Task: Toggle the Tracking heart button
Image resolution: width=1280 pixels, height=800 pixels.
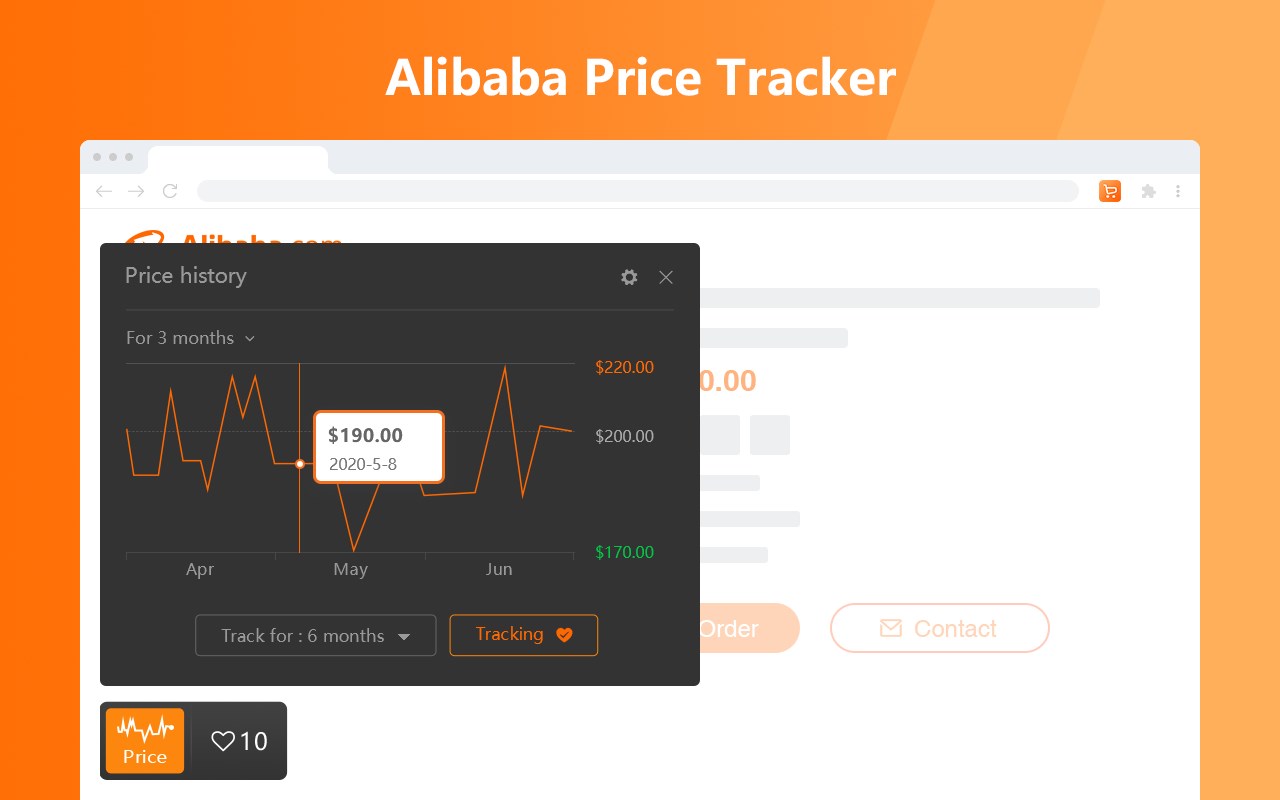Action: 523,635
